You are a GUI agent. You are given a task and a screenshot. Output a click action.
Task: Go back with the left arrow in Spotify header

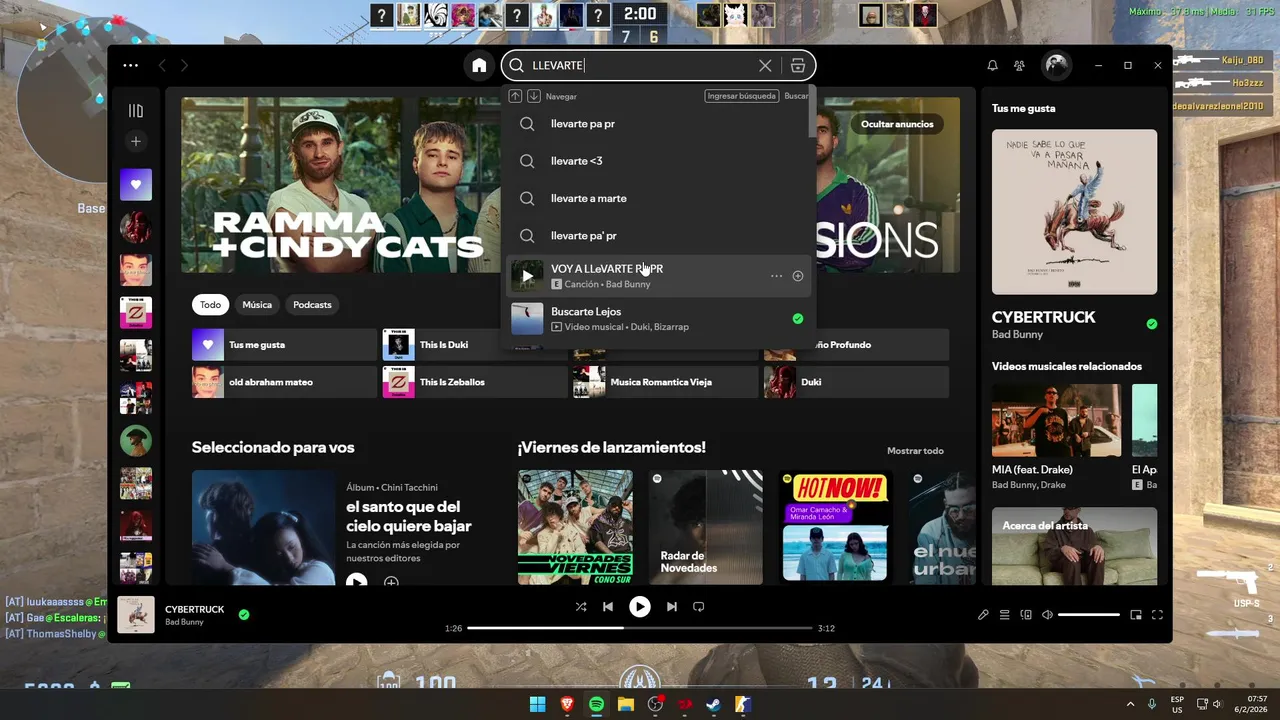(162, 65)
